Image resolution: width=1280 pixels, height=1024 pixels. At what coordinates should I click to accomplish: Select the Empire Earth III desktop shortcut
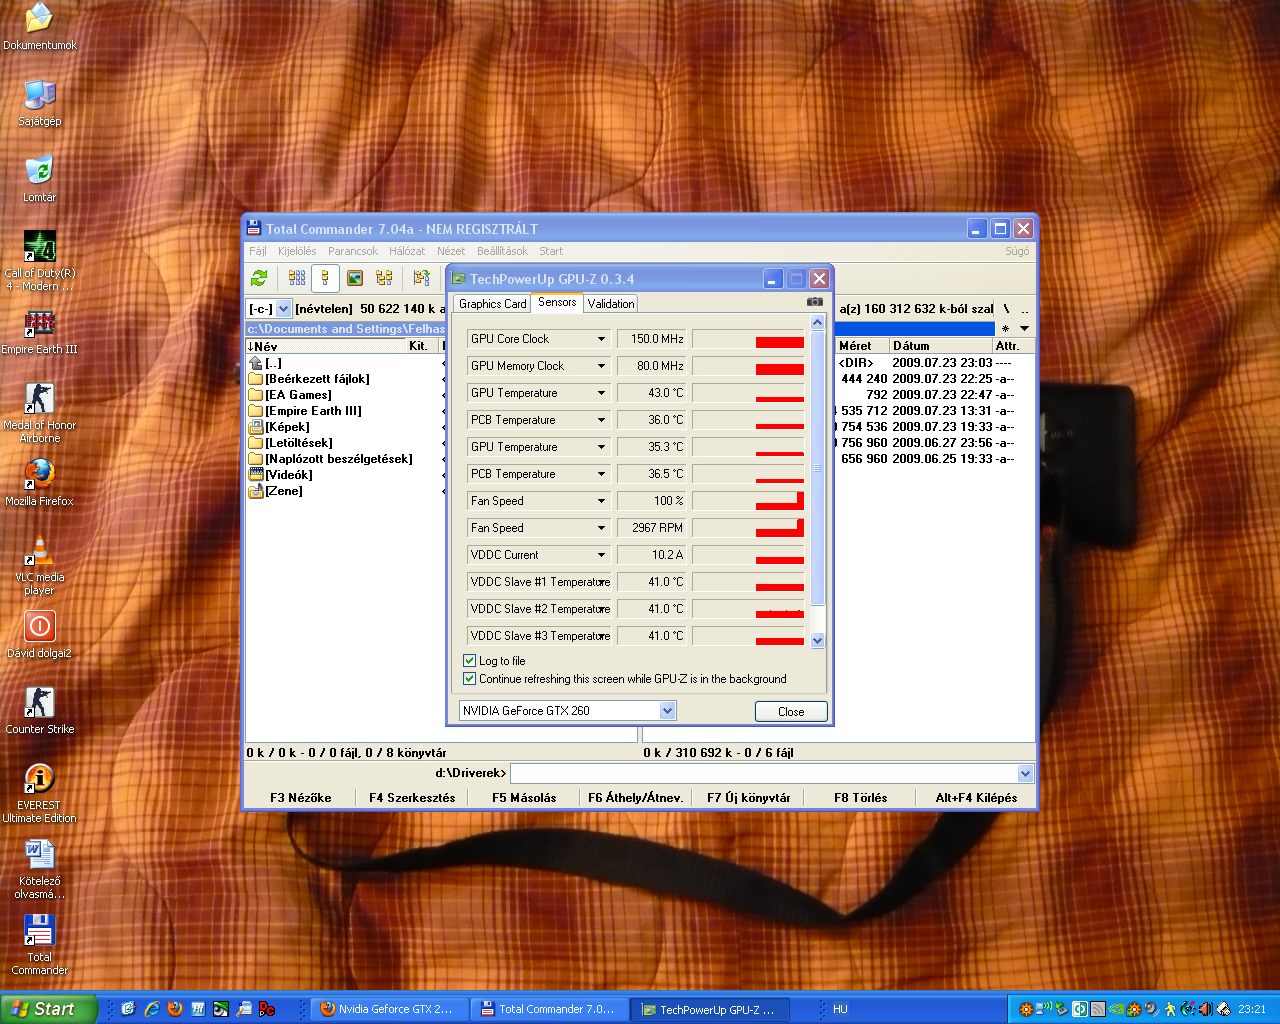pyautogui.click(x=39, y=332)
